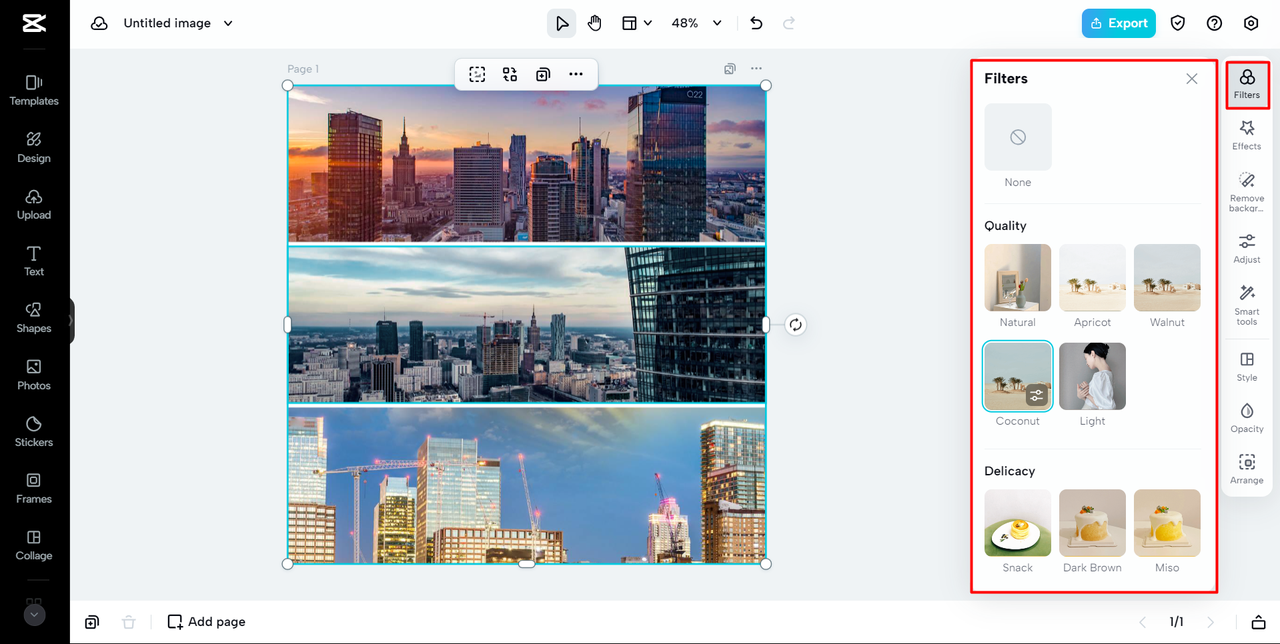Click the rotate handle beside the image
The height and width of the screenshot is (644, 1280).
pos(795,324)
